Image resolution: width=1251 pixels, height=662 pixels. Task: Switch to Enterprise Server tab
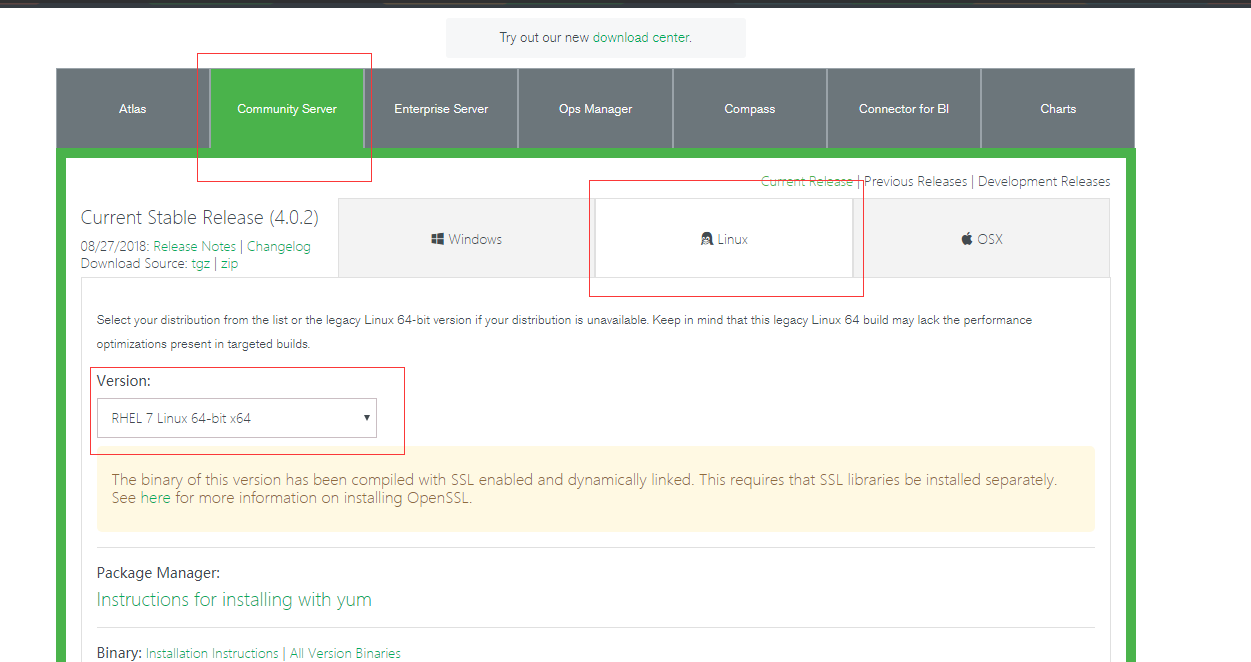(x=441, y=109)
